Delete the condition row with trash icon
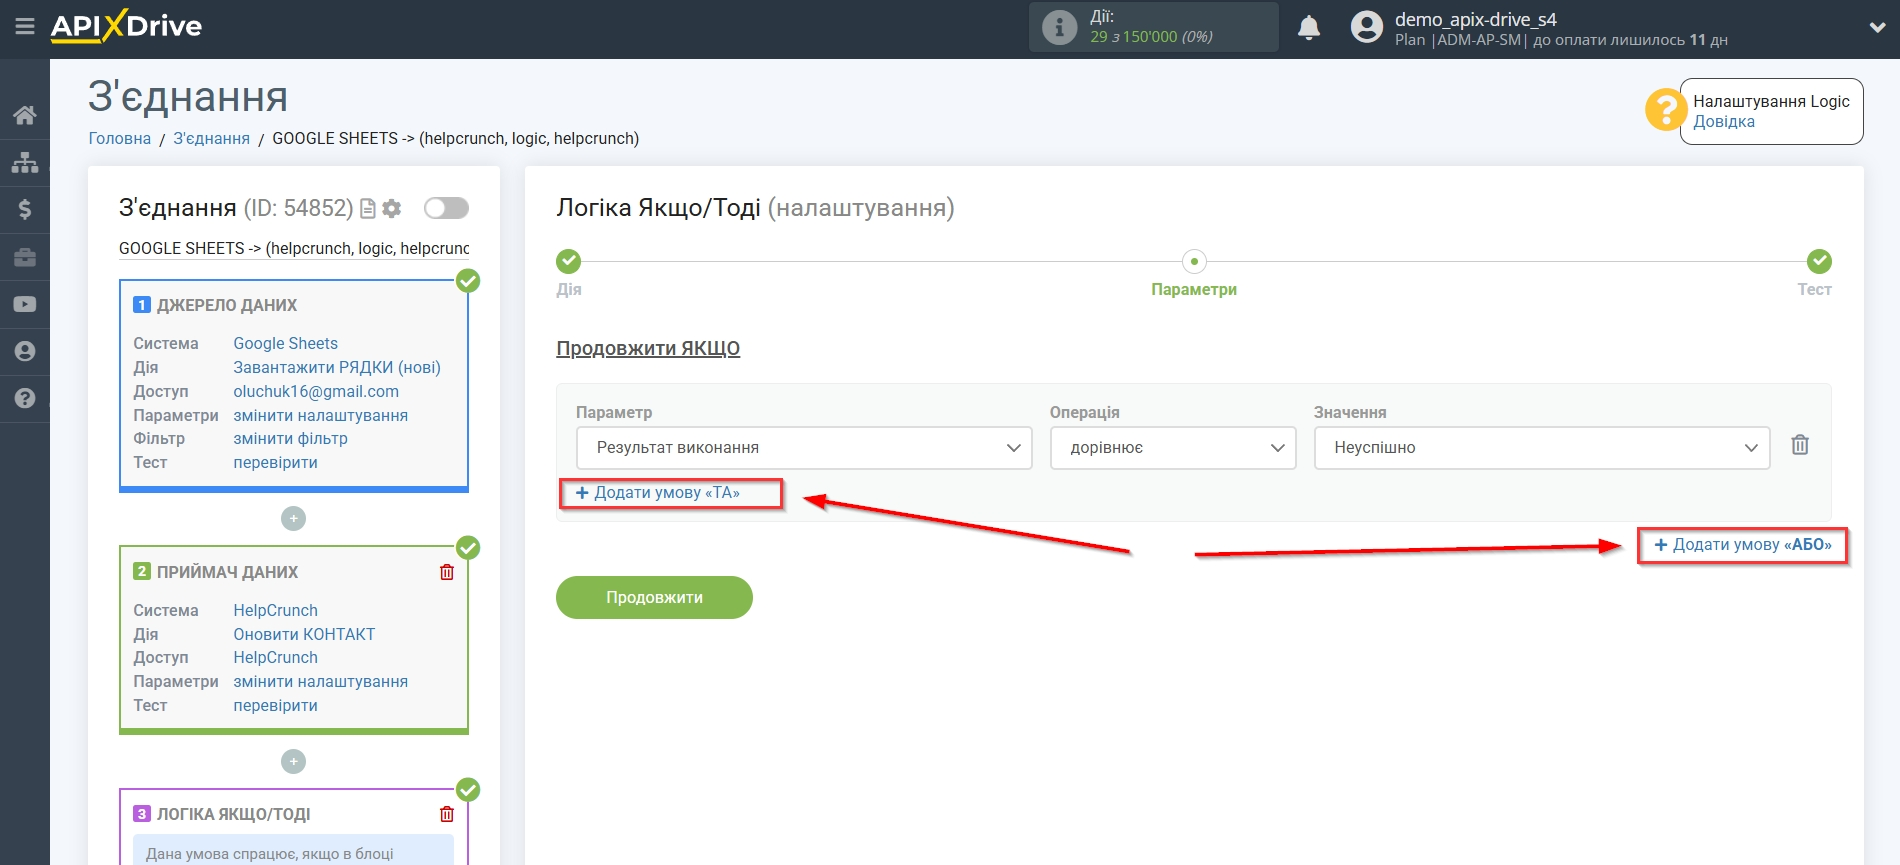The image size is (1900, 865). pyautogui.click(x=1800, y=445)
